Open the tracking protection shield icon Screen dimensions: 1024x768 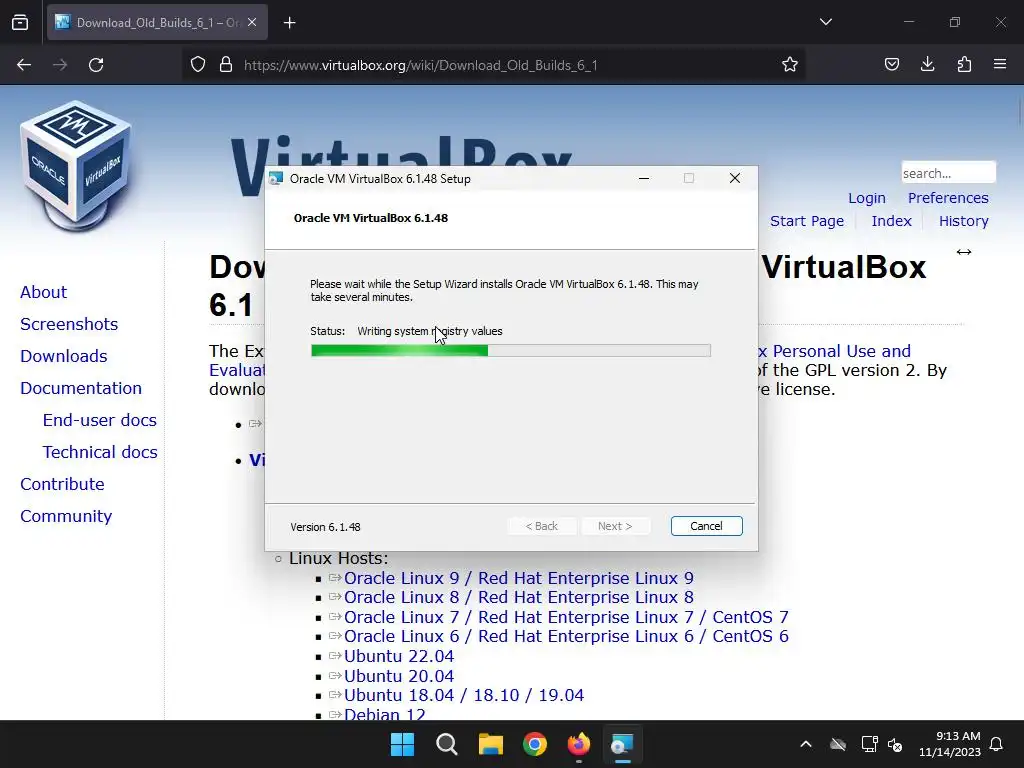click(x=198, y=65)
